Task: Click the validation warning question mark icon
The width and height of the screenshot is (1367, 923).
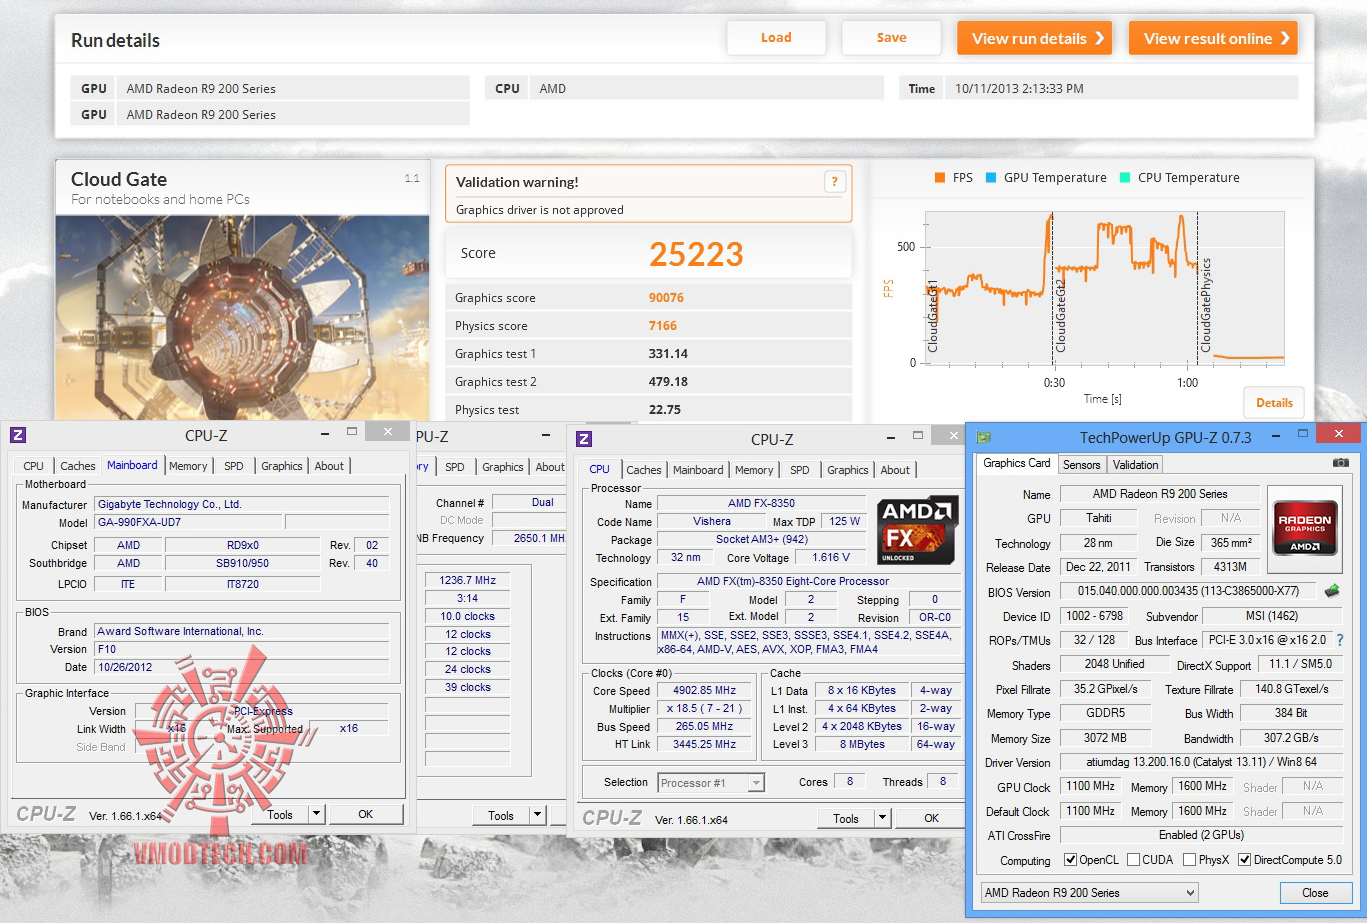Action: pos(835,181)
